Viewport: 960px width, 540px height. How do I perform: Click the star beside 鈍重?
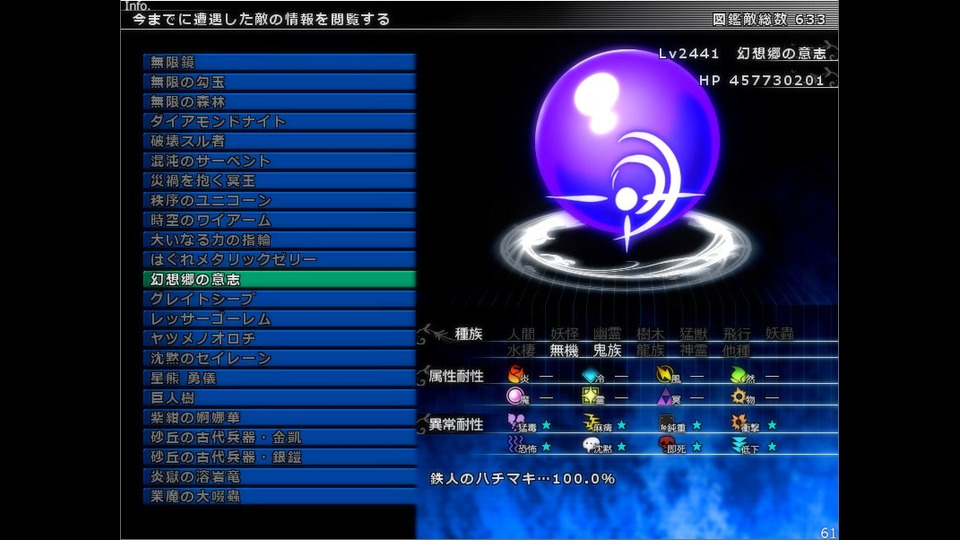coord(697,425)
